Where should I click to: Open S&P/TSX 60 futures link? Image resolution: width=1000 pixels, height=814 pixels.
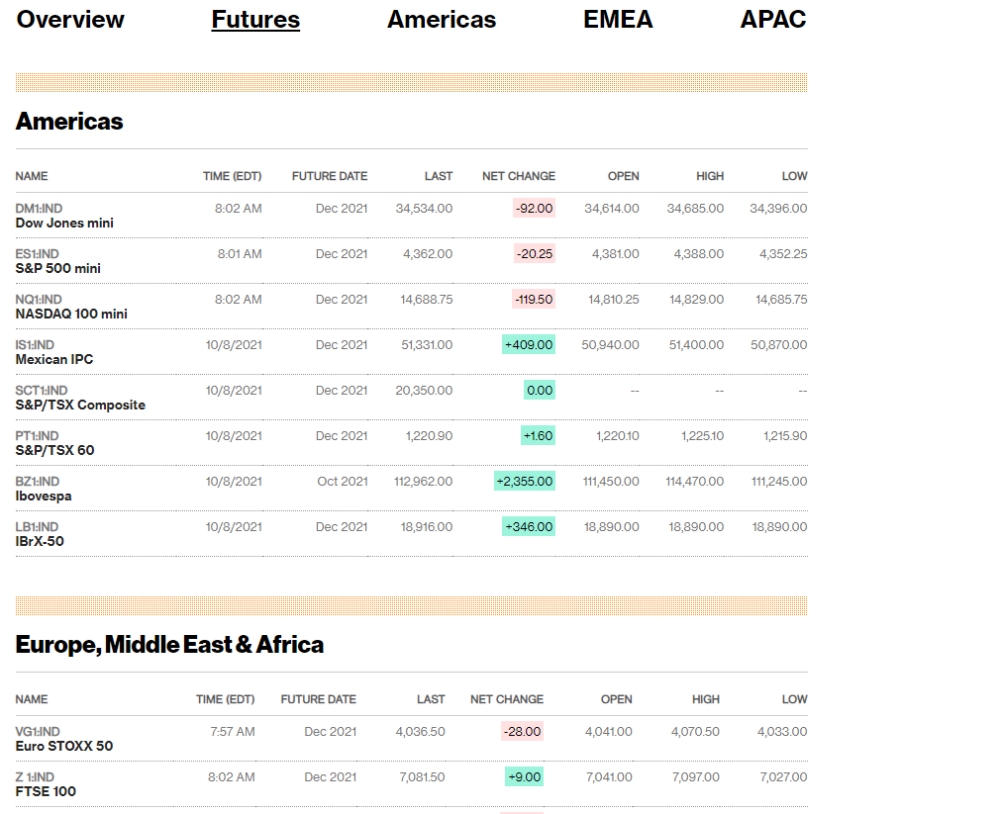pyautogui.click(x=55, y=450)
